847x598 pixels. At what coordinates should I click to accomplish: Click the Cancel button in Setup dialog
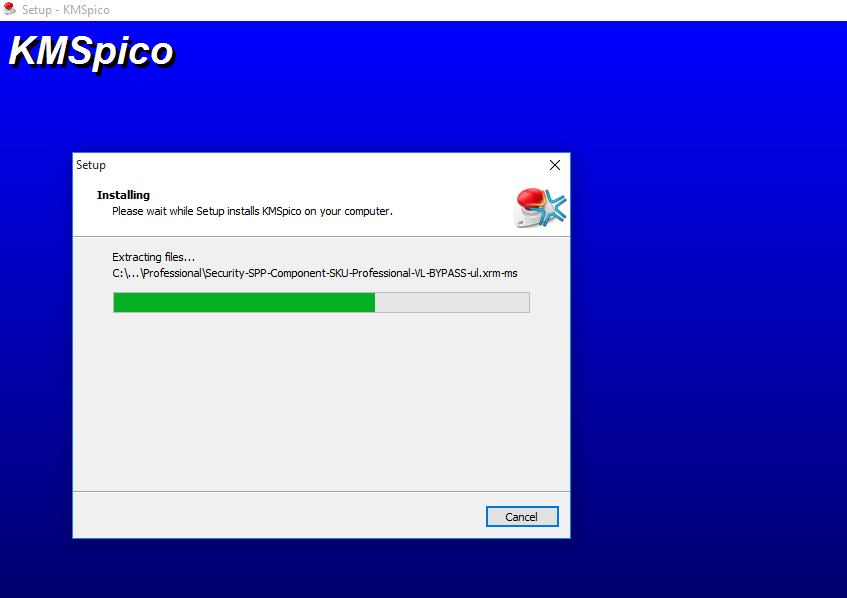[x=522, y=516]
